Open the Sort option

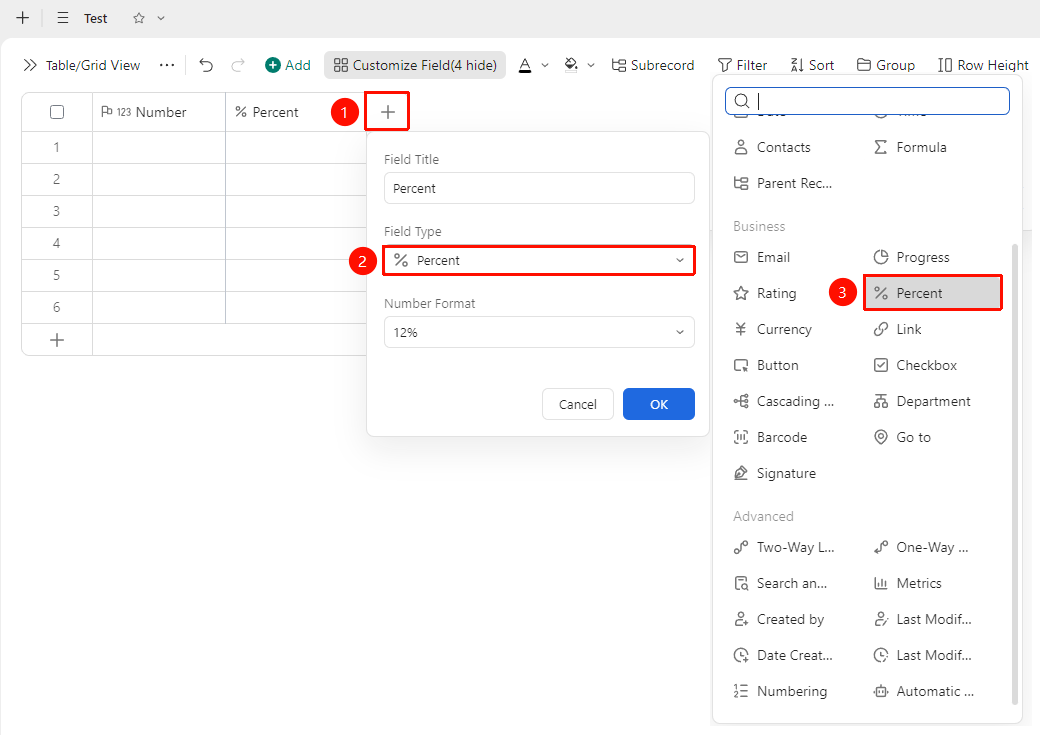[812, 65]
